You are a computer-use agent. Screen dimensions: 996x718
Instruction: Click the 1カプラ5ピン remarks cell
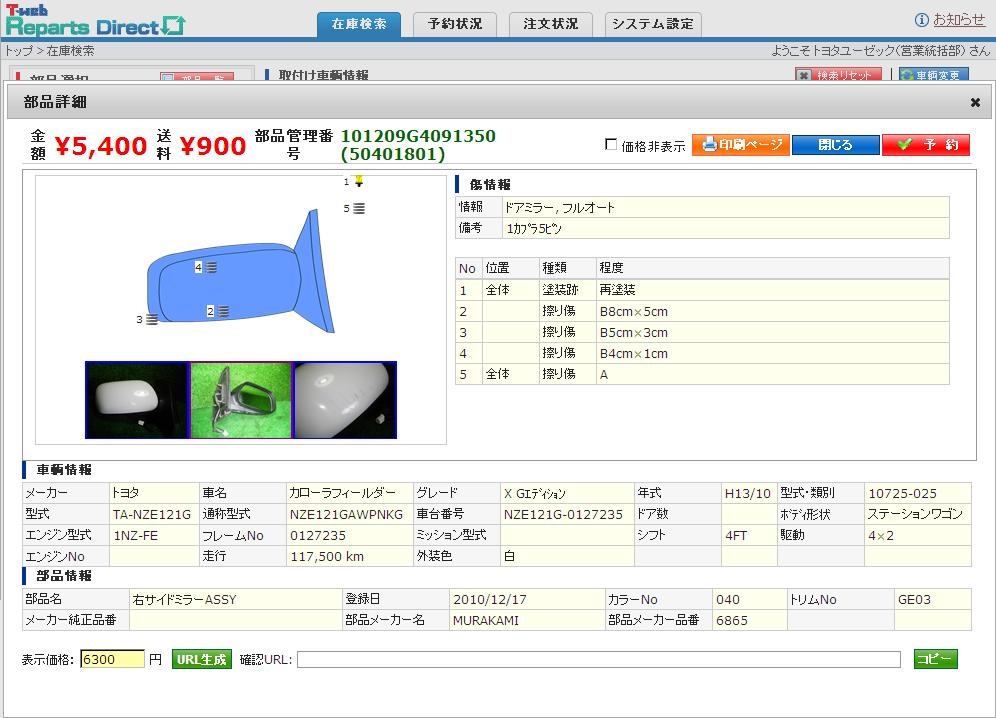pyautogui.click(x=725, y=228)
